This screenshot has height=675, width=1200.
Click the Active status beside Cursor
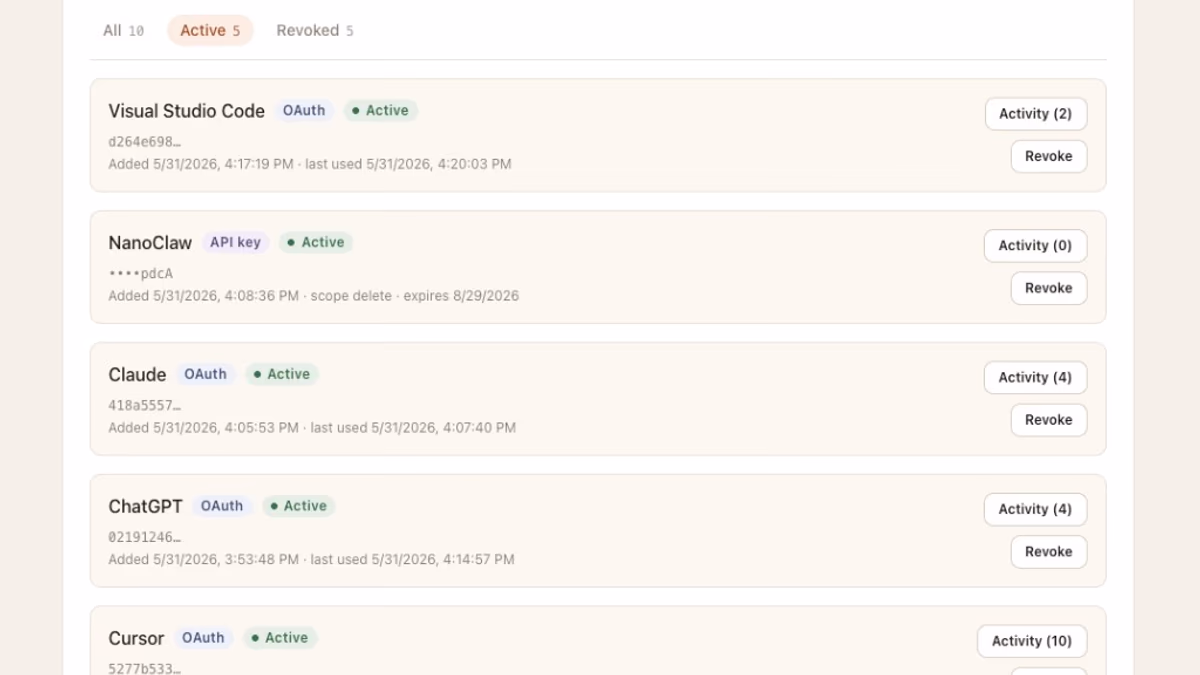pyautogui.click(x=280, y=639)
